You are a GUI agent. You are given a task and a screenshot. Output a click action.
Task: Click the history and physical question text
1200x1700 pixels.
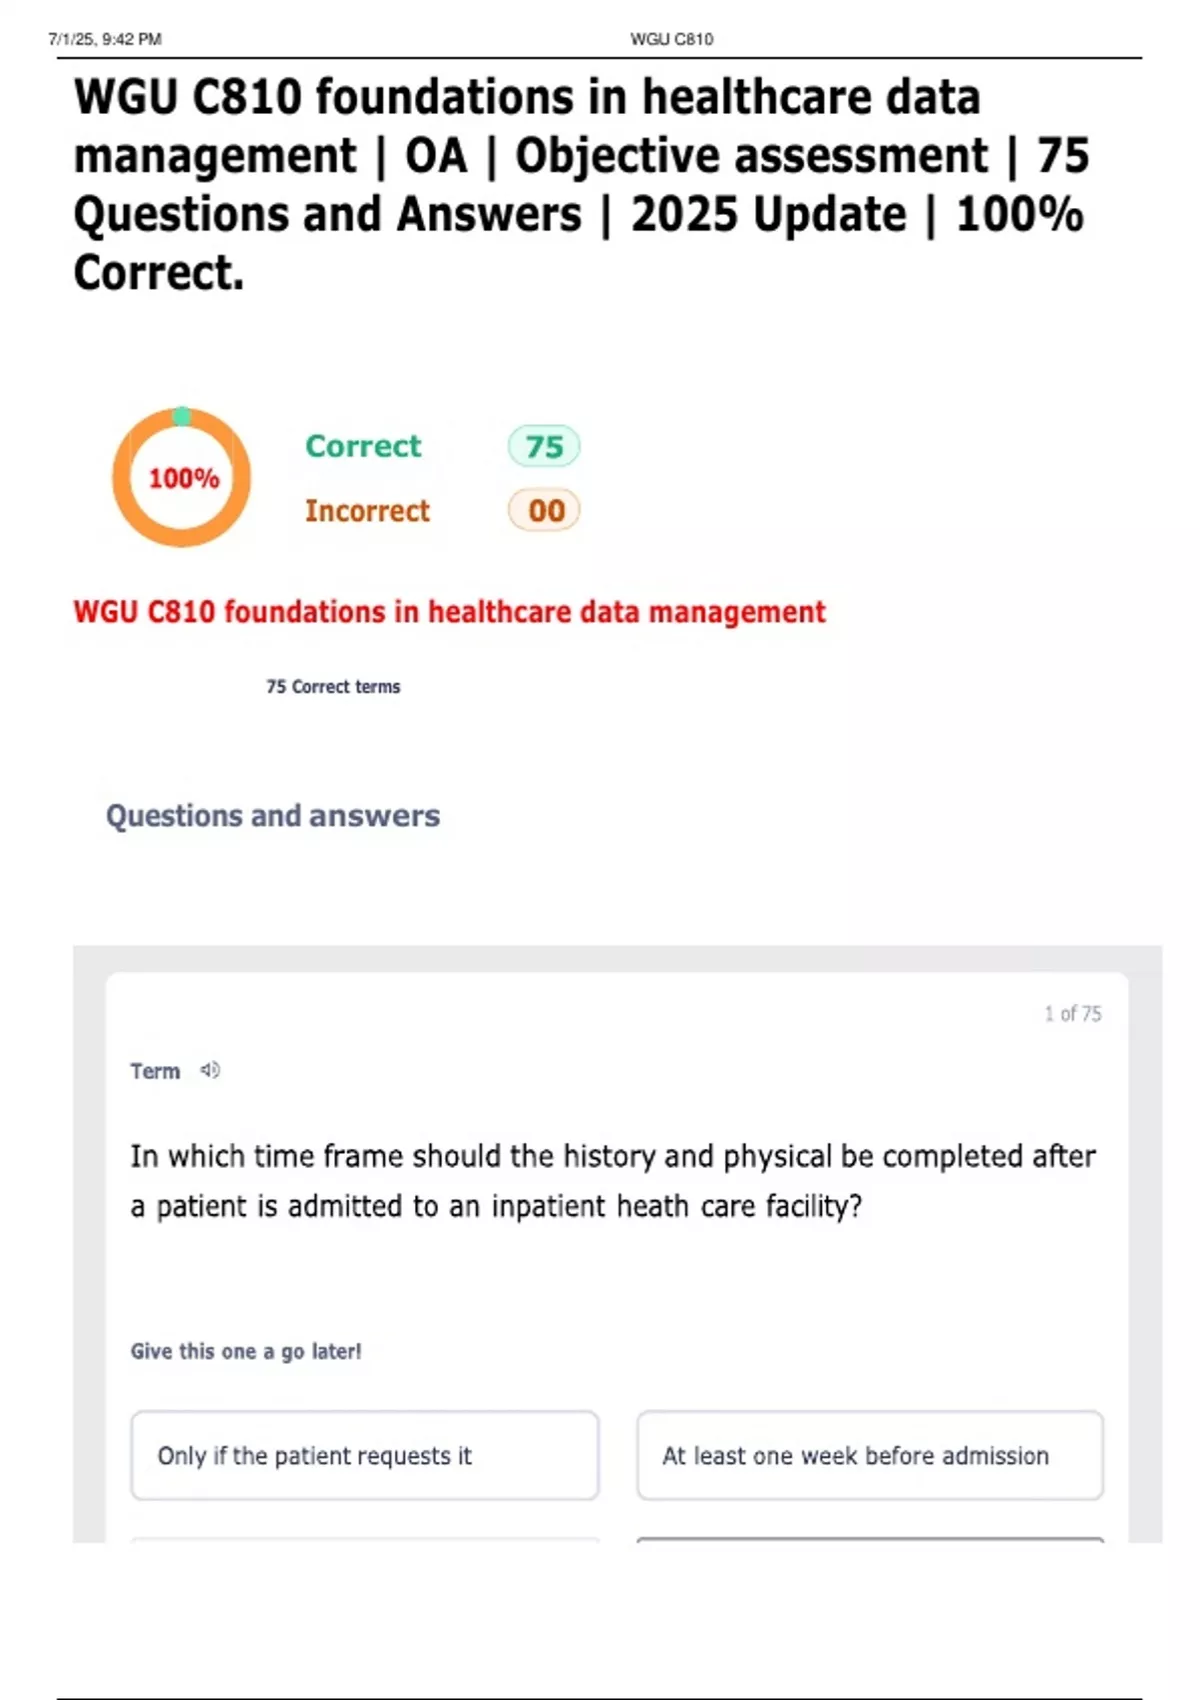click(x=612, y=1181)
